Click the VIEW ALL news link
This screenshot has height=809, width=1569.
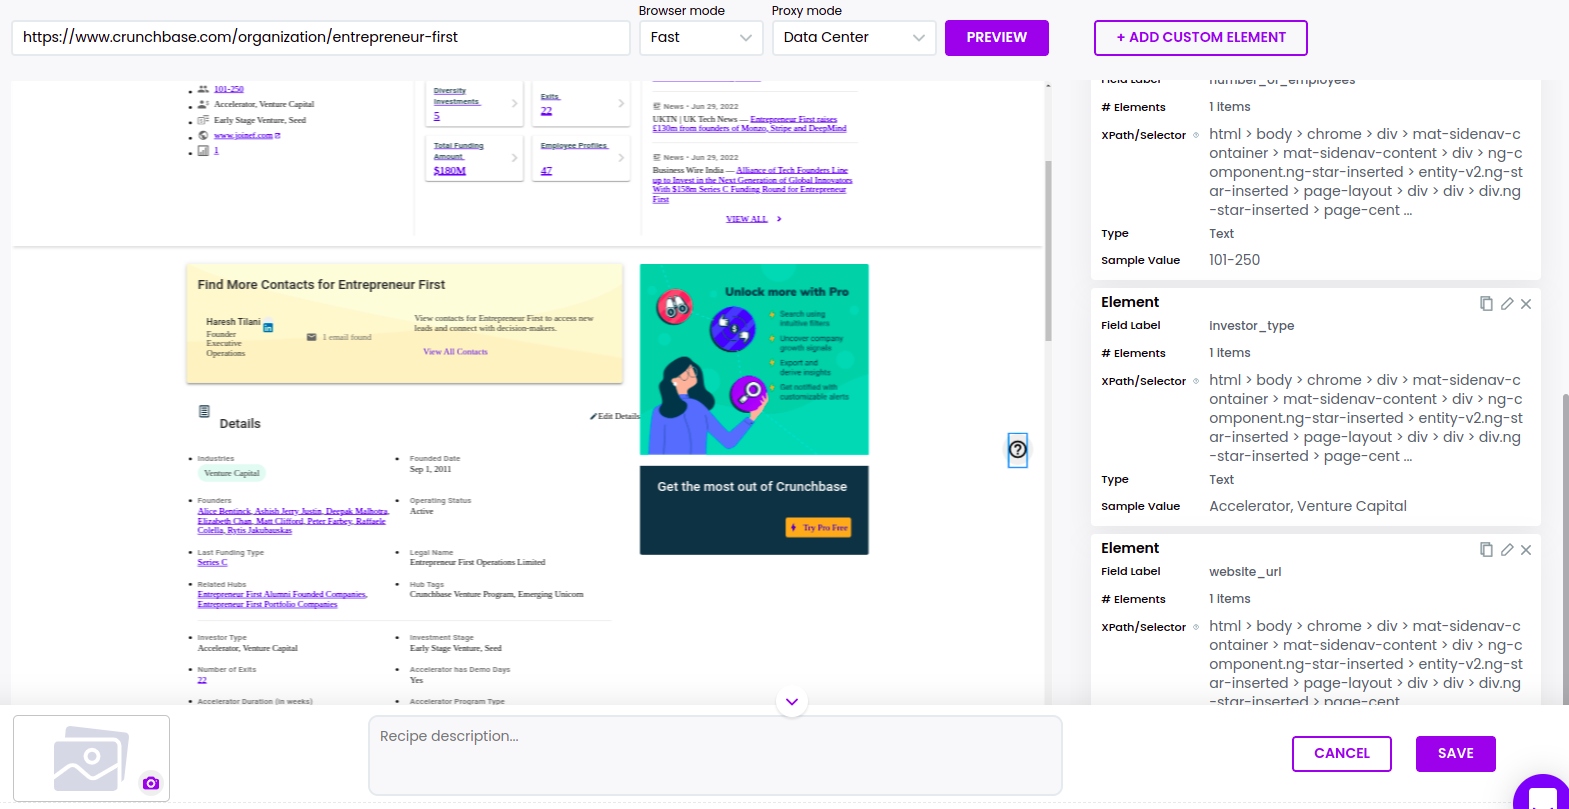pyautogui.click(x=746, y=219)
